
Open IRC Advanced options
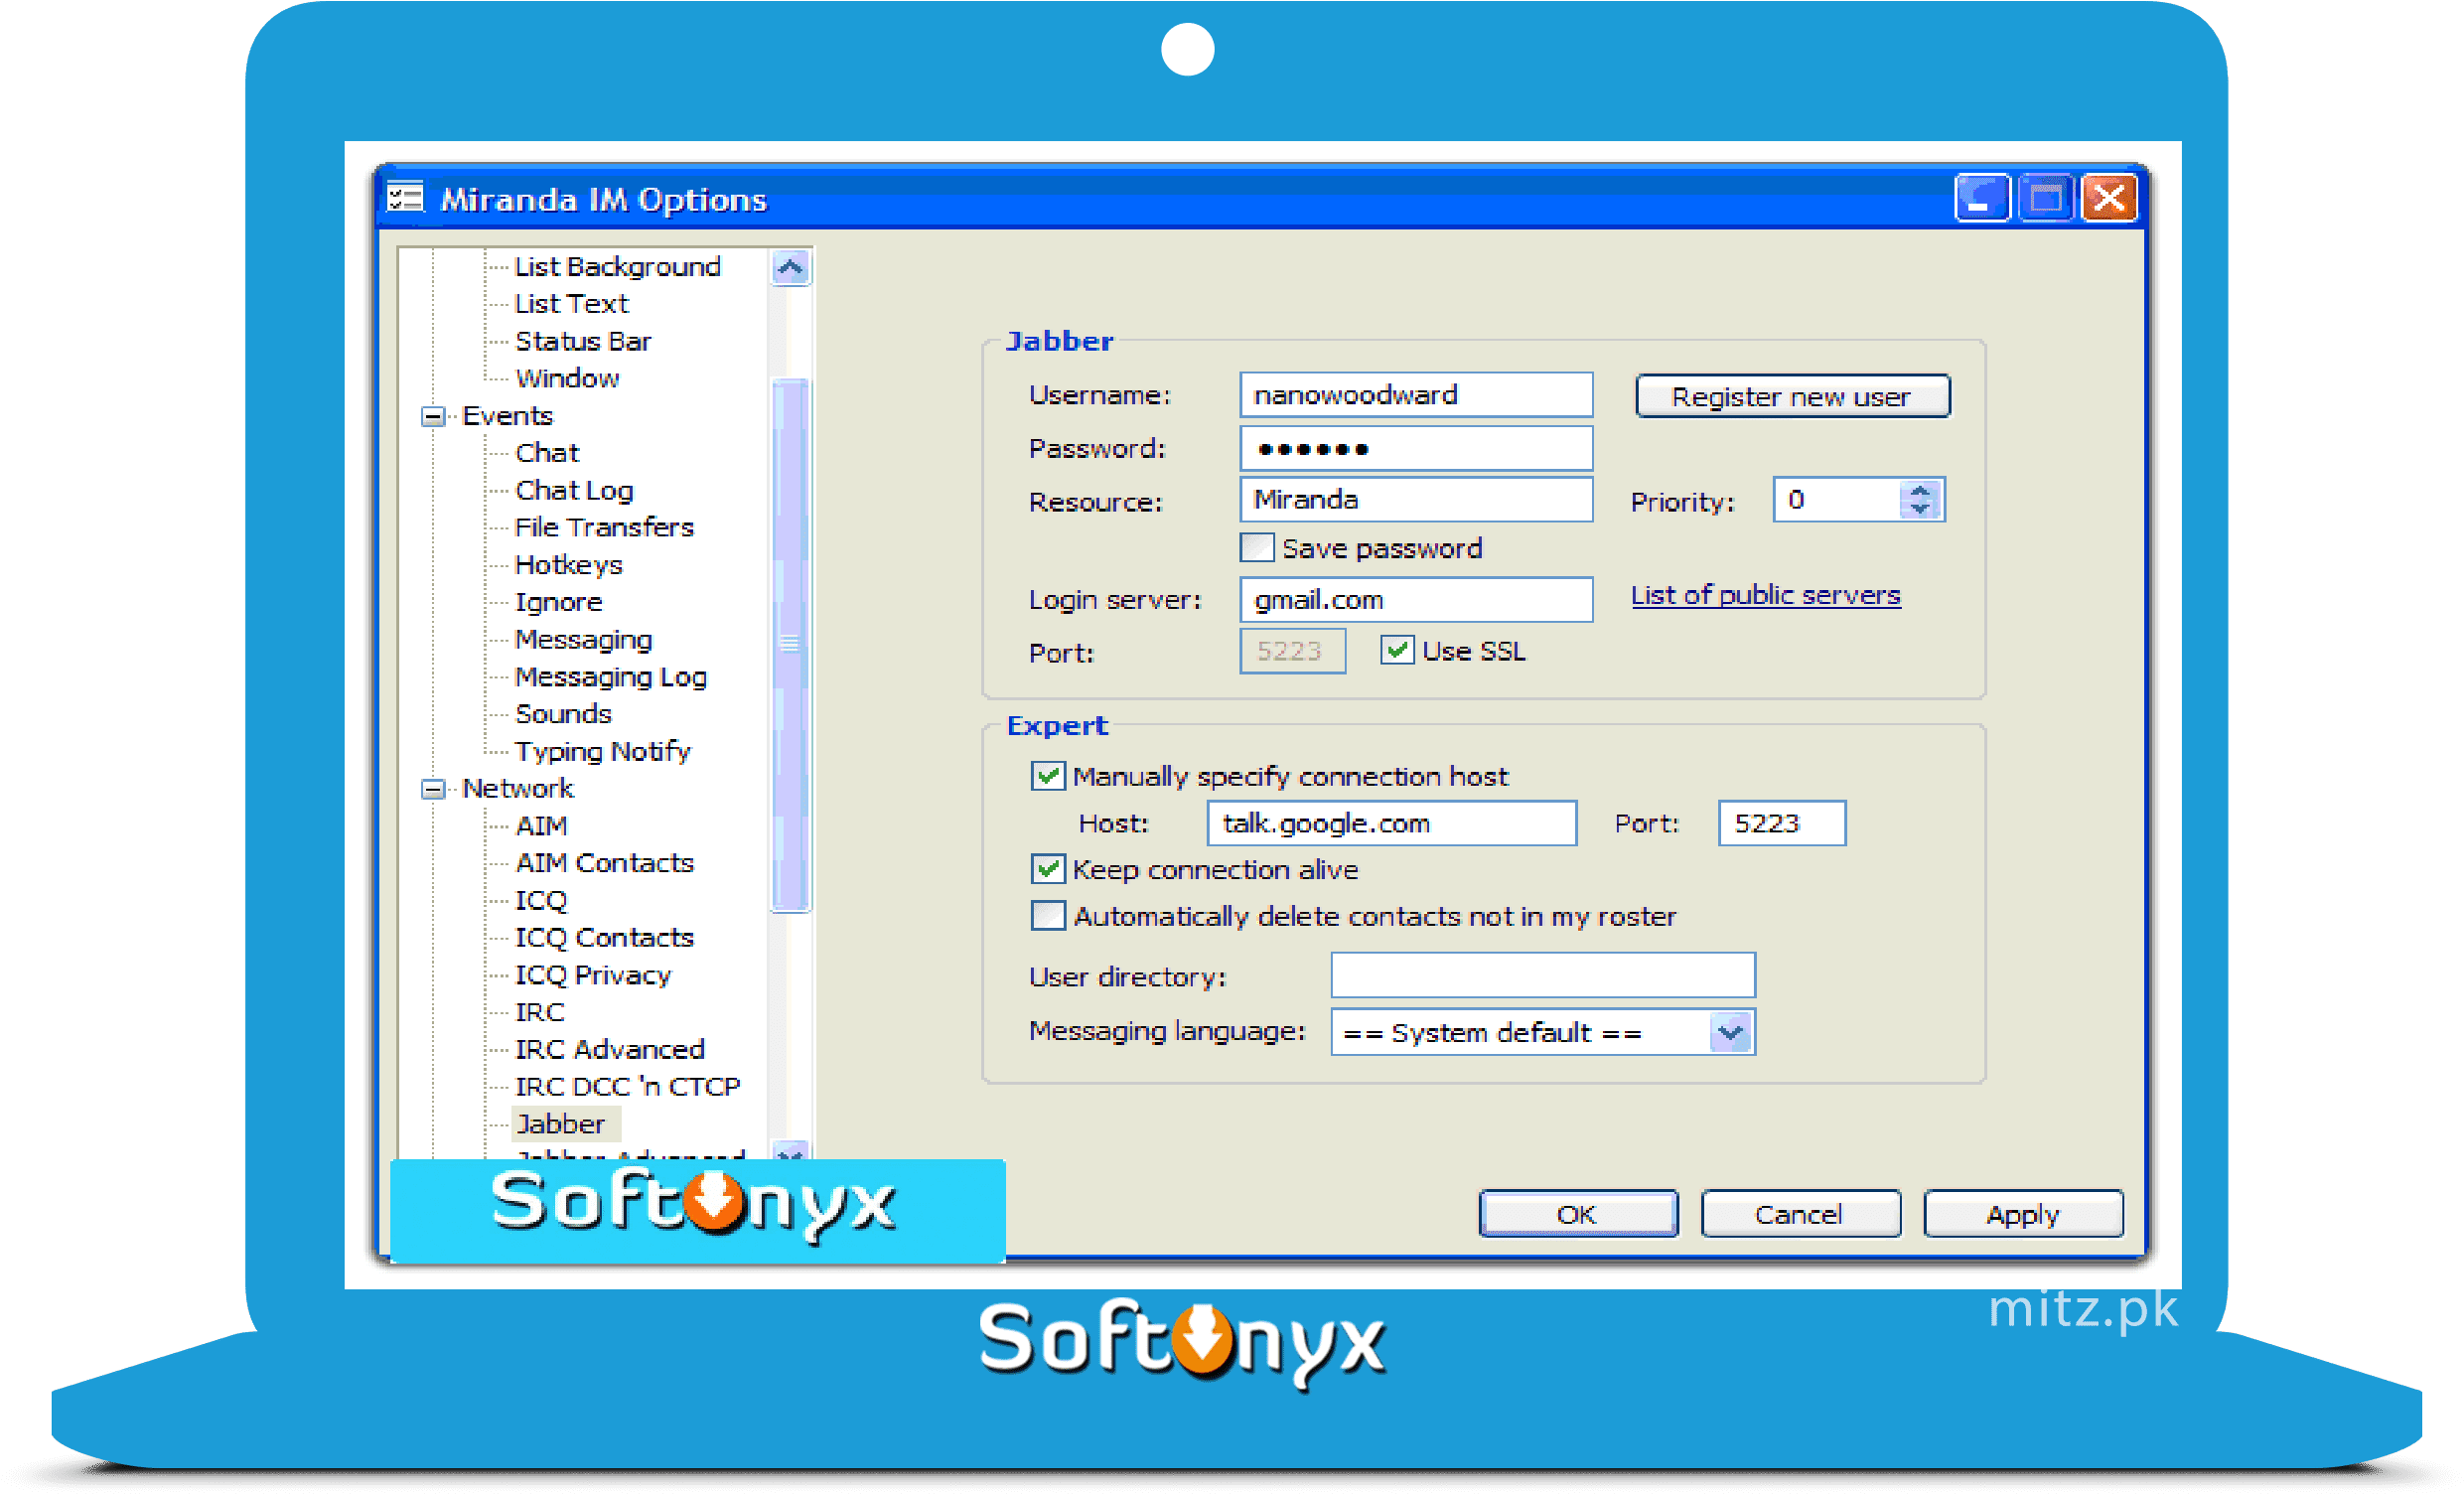609,1050
